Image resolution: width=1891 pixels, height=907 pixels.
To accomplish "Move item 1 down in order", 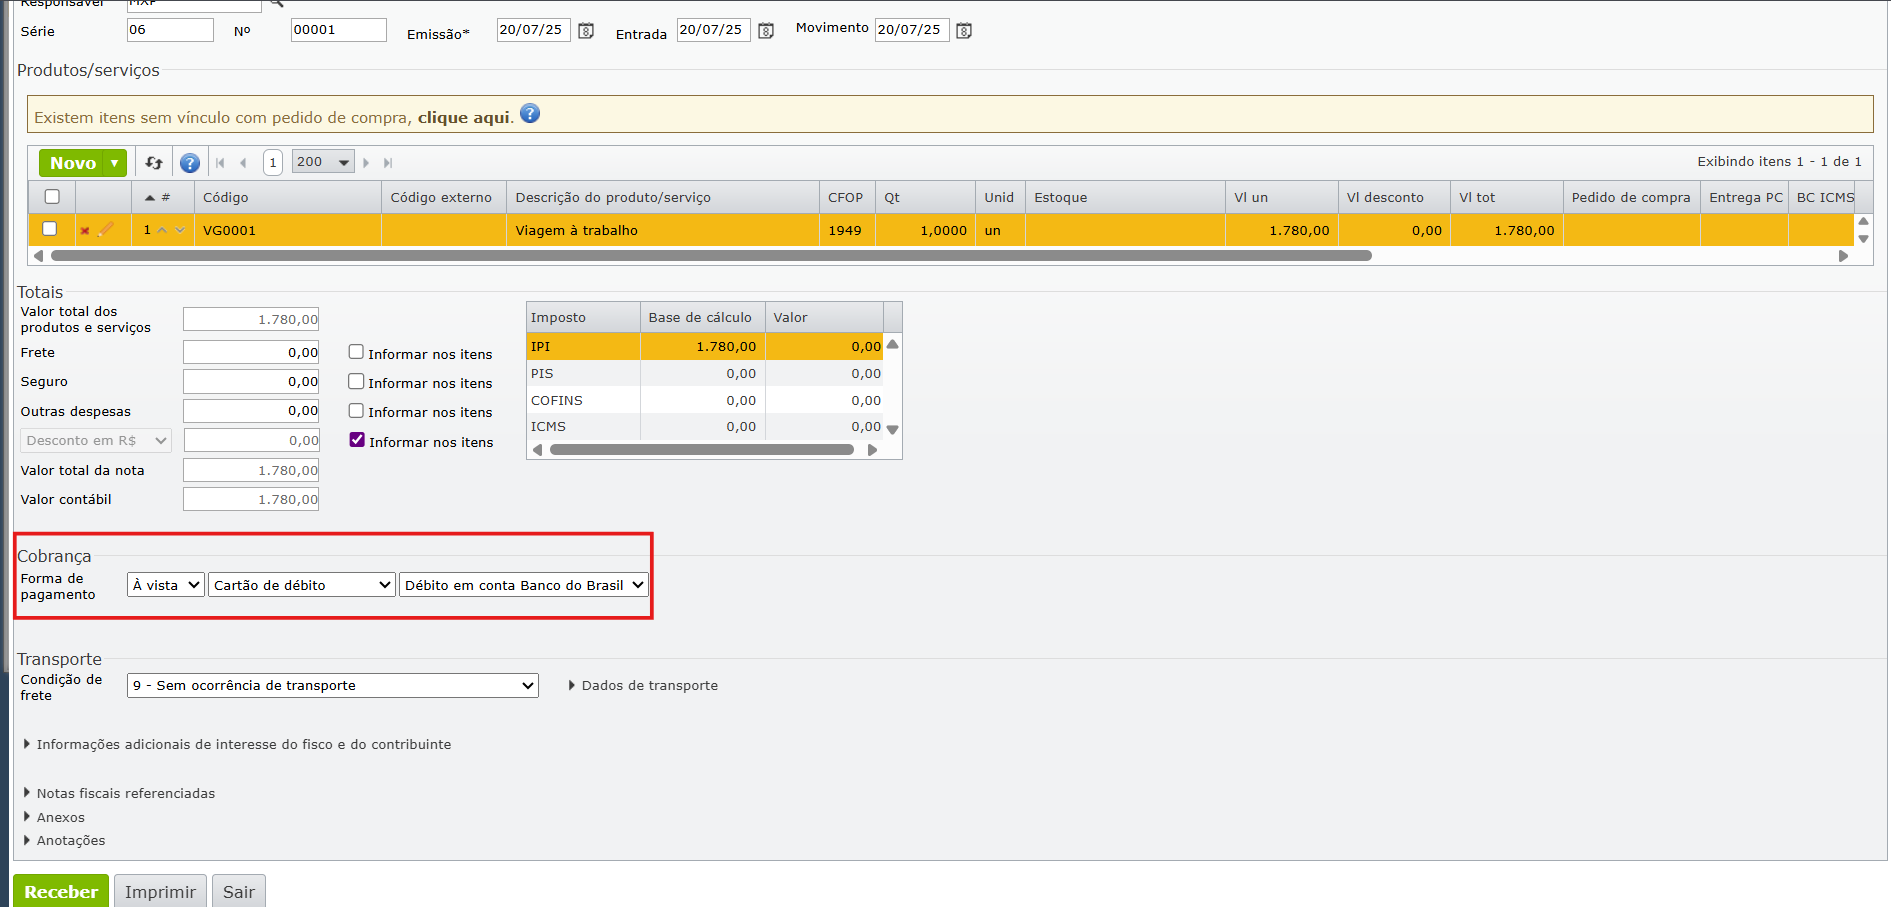I will click(x=180, y=230).
